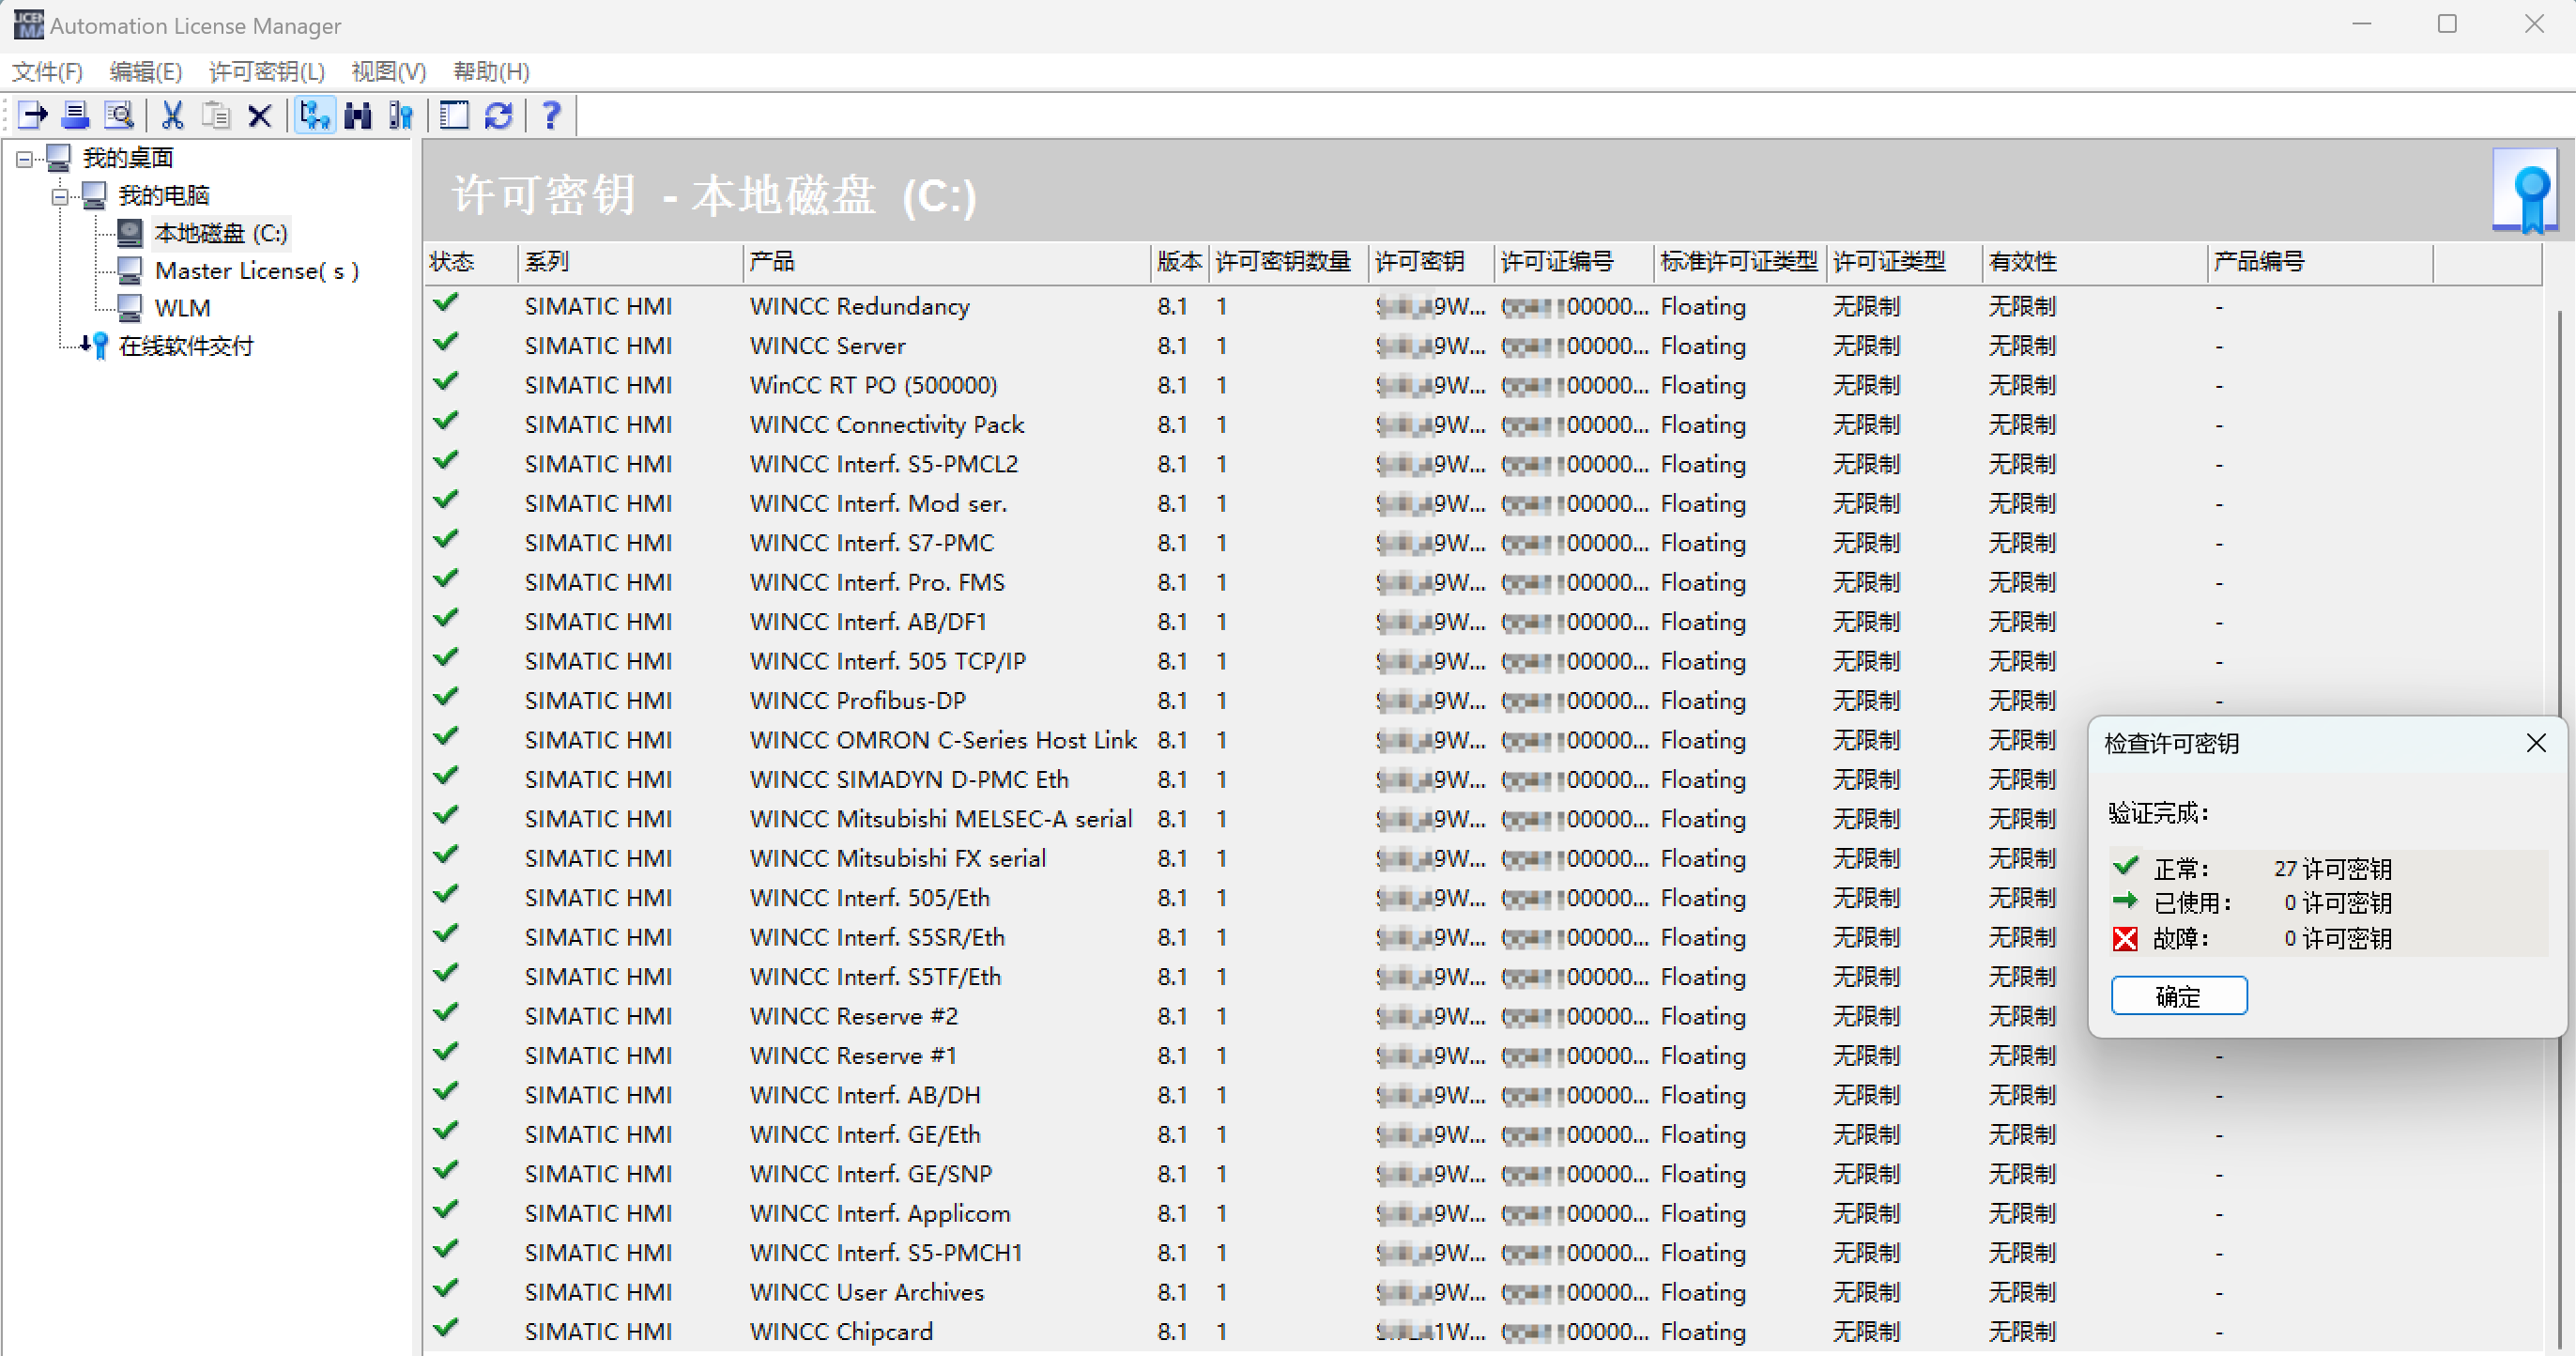The height and width of the screenshot is (1356, 2576).
Task: Open the 视图(V) menu
Action: pos(388,72)
